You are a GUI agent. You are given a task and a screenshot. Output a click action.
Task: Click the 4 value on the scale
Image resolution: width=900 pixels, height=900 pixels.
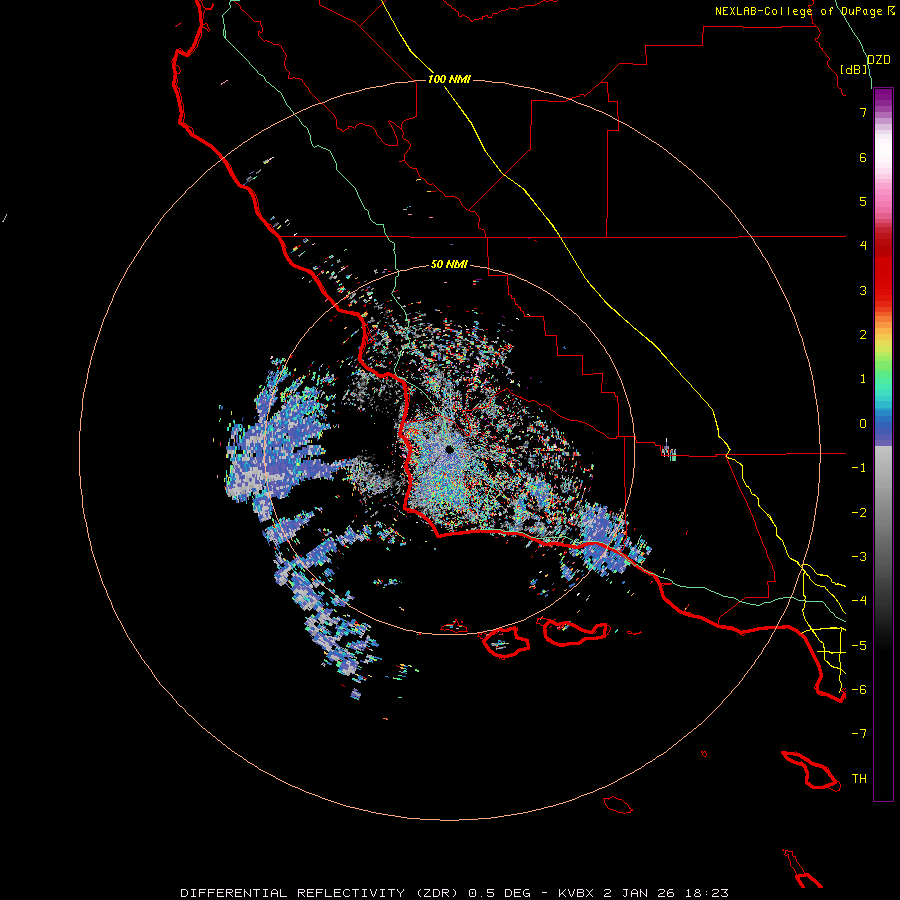pyautogui.click(x=863, y=246)
